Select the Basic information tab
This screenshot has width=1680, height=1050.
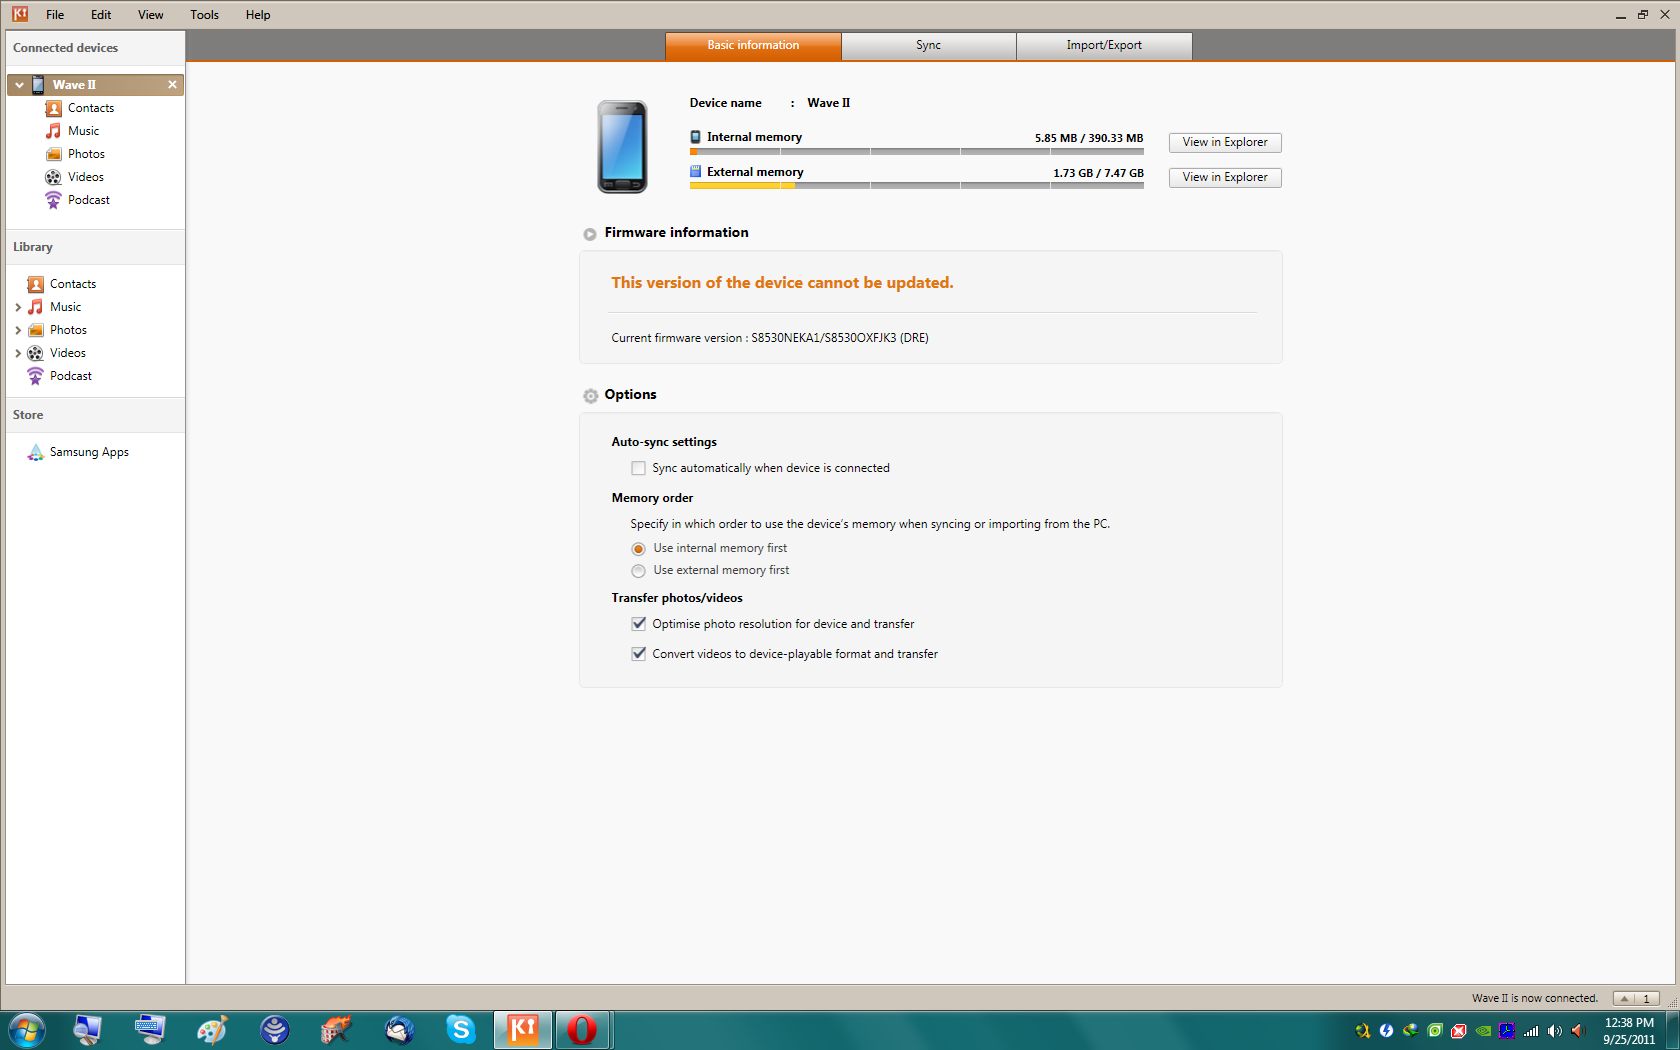(x=753, y=46)
